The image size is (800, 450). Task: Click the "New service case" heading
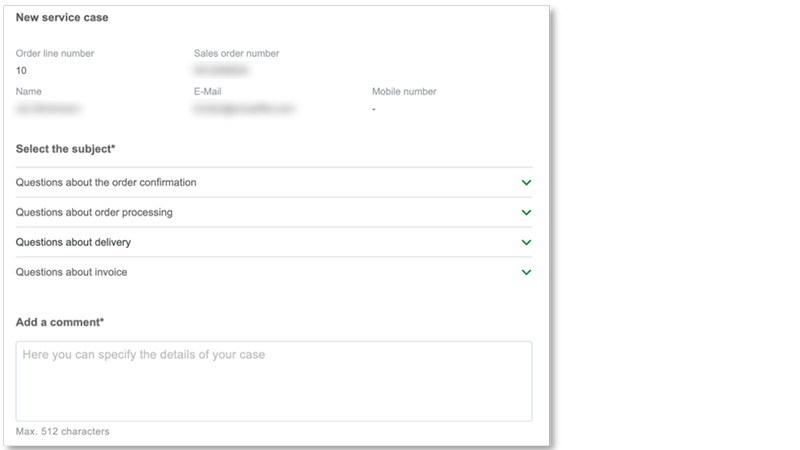click(62, 18)
